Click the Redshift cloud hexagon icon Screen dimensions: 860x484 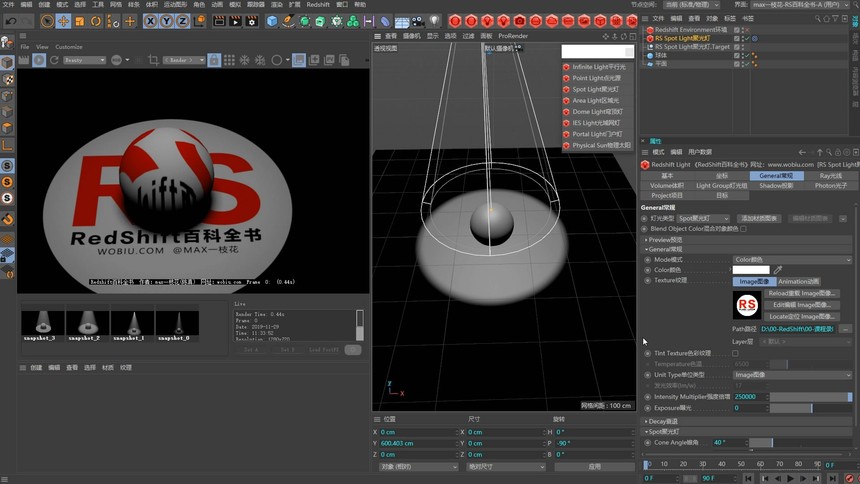[552, 21]
